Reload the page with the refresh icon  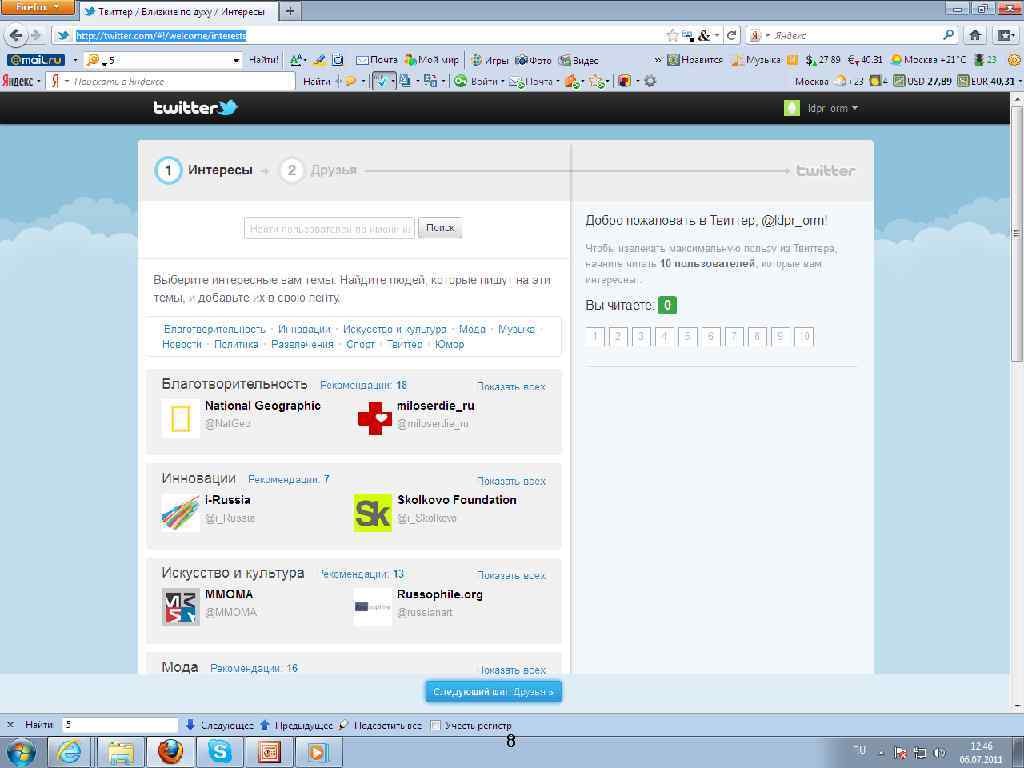(x=732, y=35)
